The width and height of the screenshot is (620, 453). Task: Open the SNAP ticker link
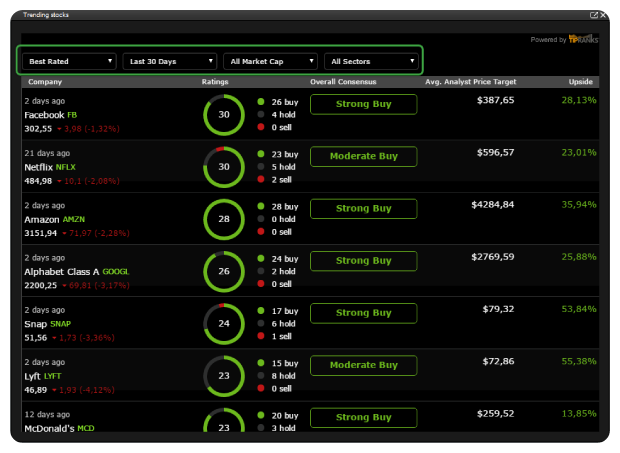60,324
